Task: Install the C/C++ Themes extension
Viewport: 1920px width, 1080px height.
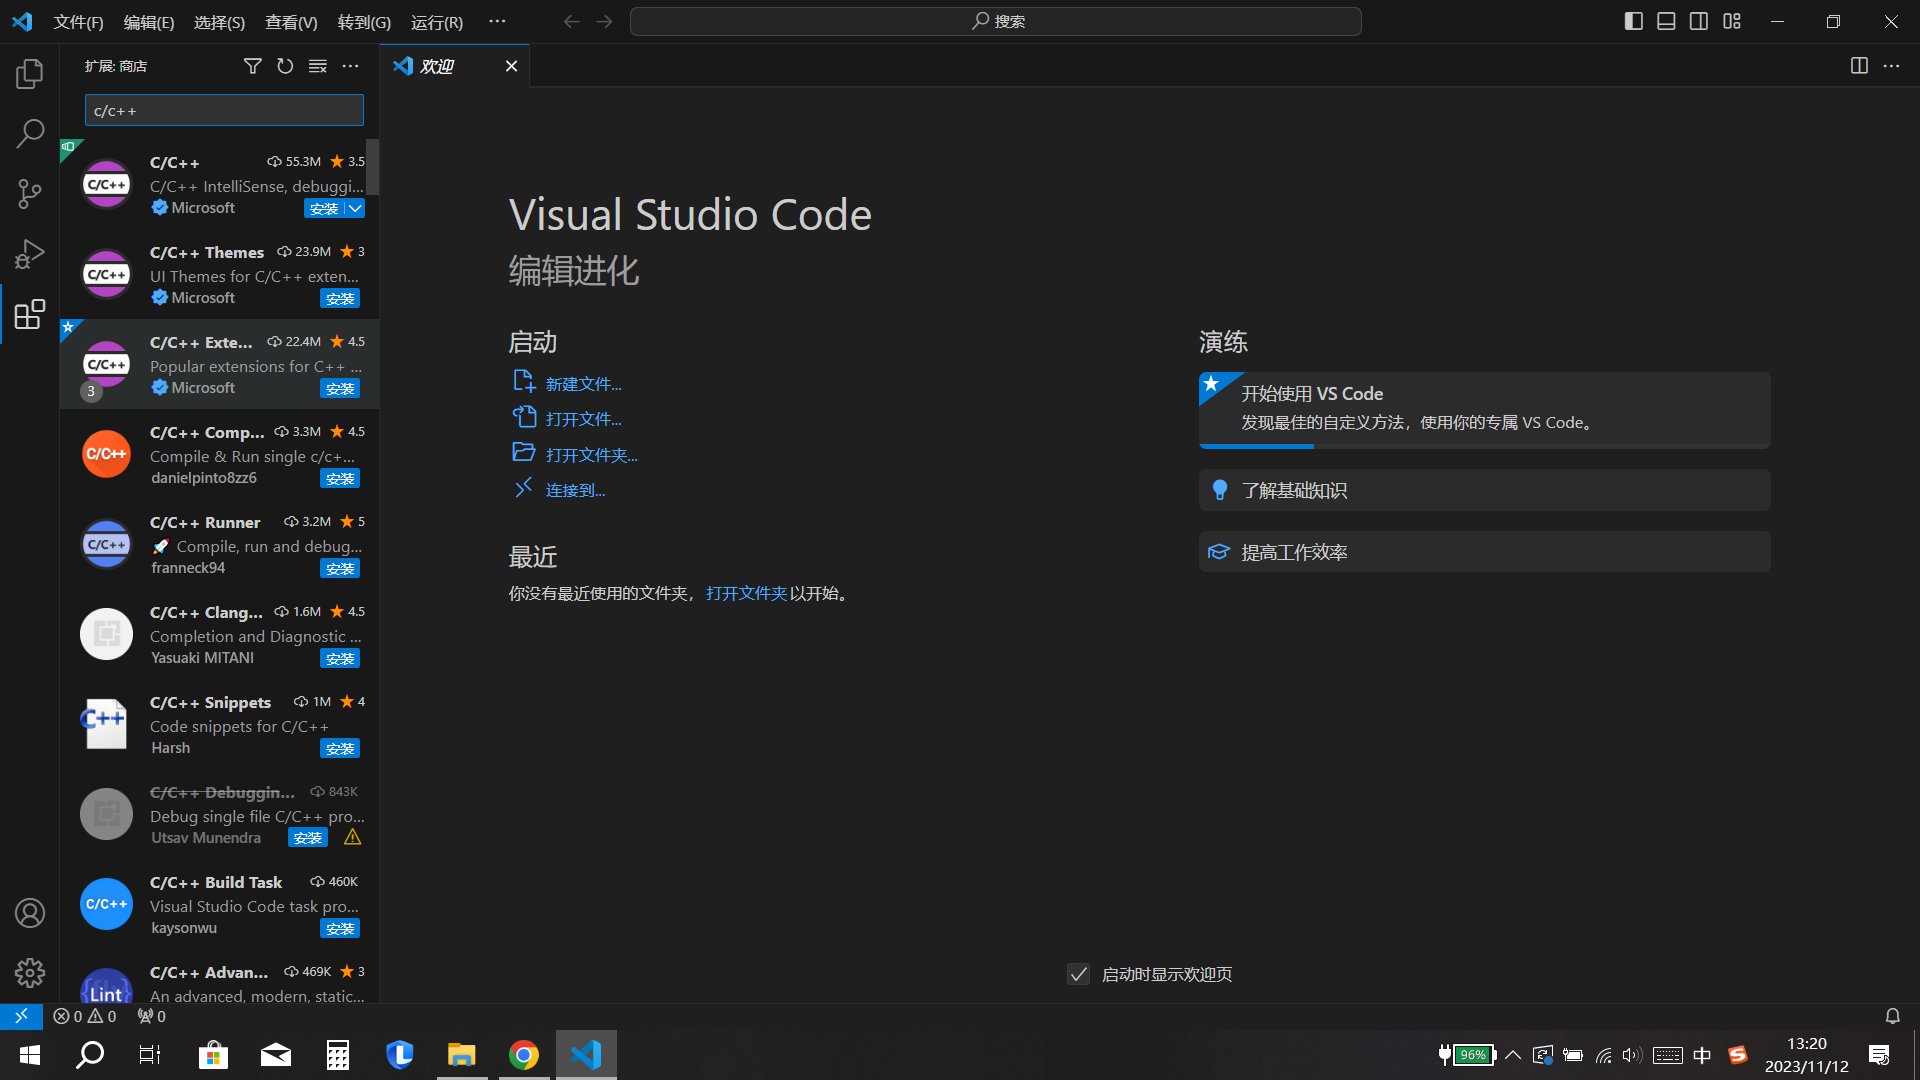Action: (340, 298)
